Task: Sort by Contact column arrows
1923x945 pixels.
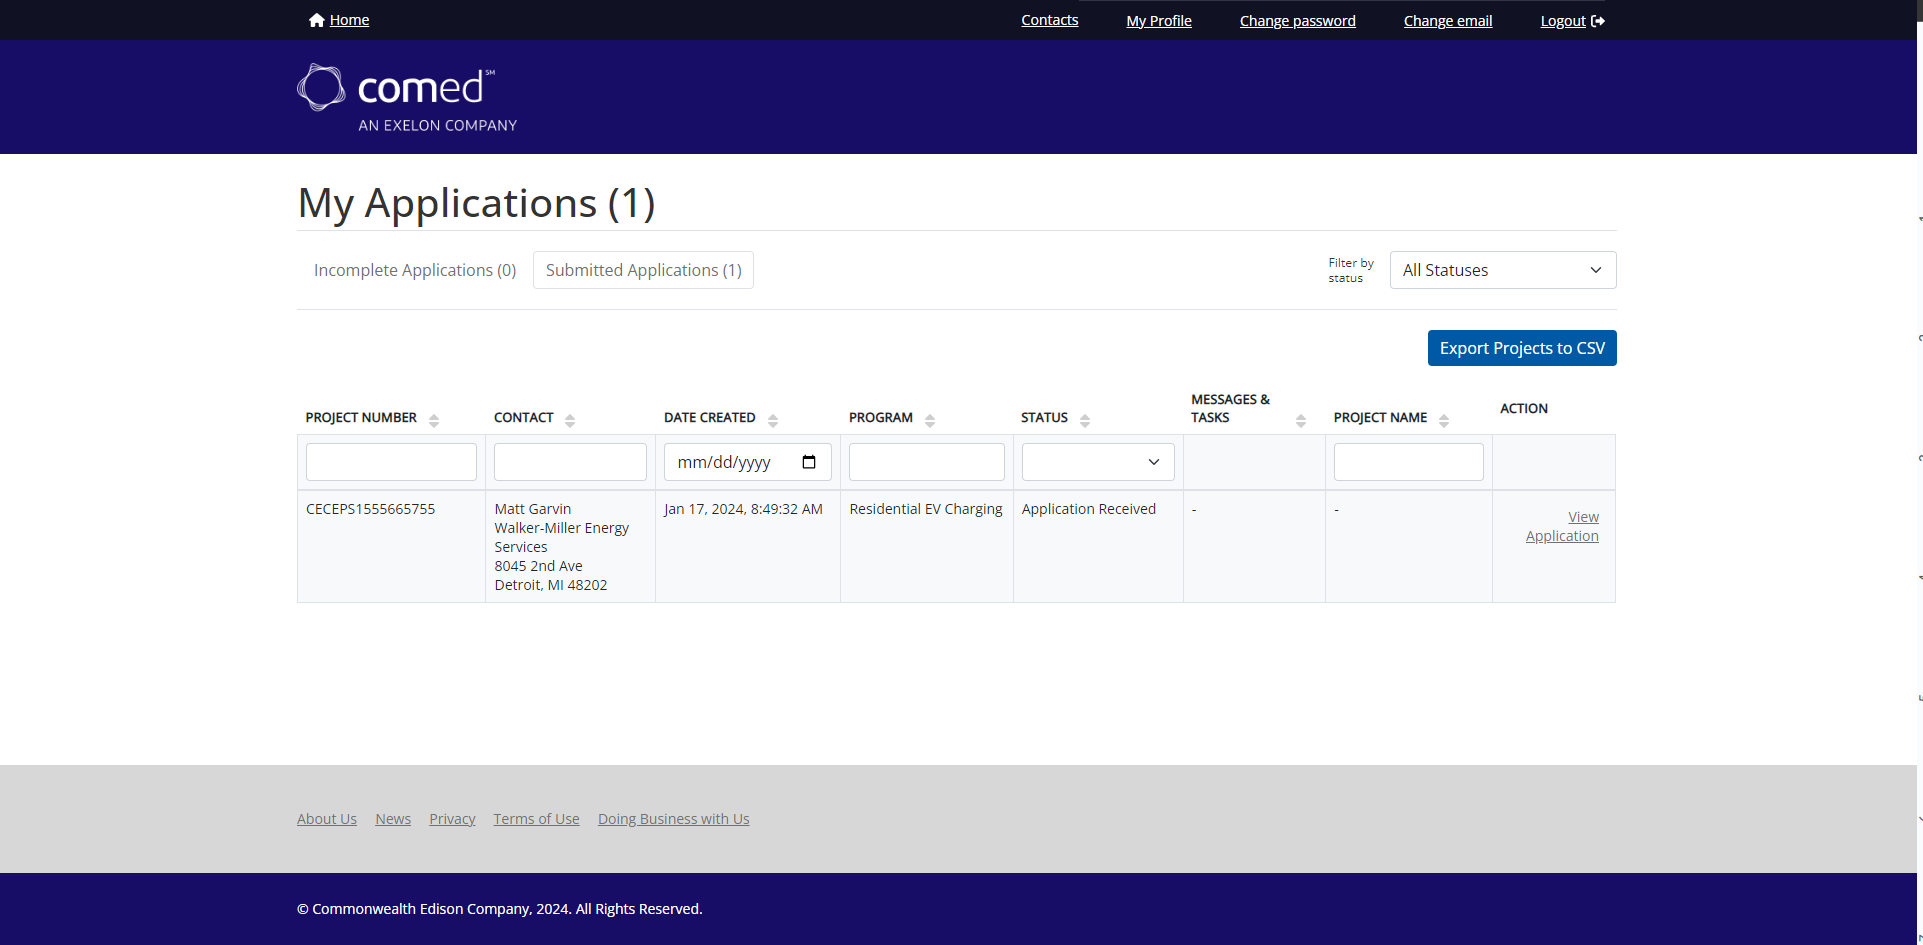Action: click(x=570, y=421)
